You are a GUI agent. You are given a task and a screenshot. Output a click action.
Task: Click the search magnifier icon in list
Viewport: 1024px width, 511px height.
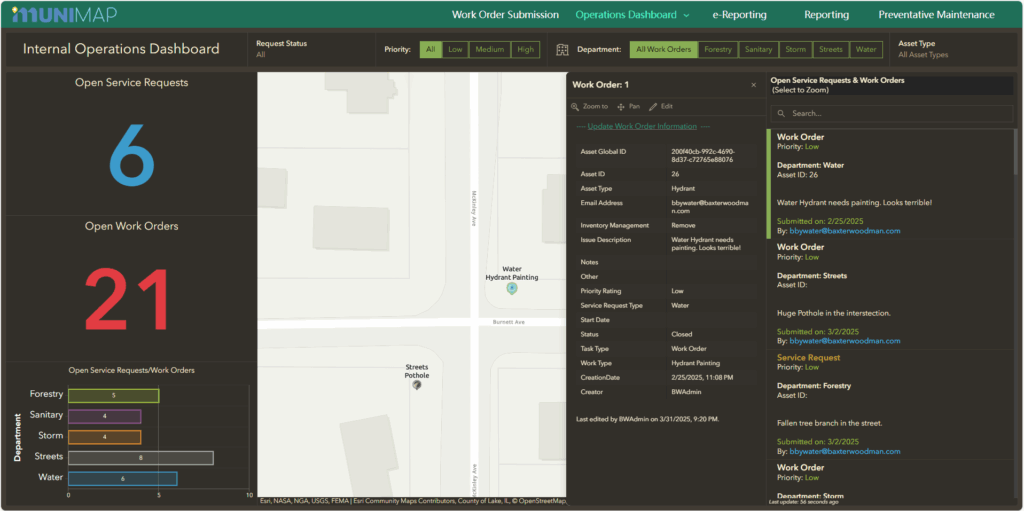pyautogui.click(x=780, y=114)
